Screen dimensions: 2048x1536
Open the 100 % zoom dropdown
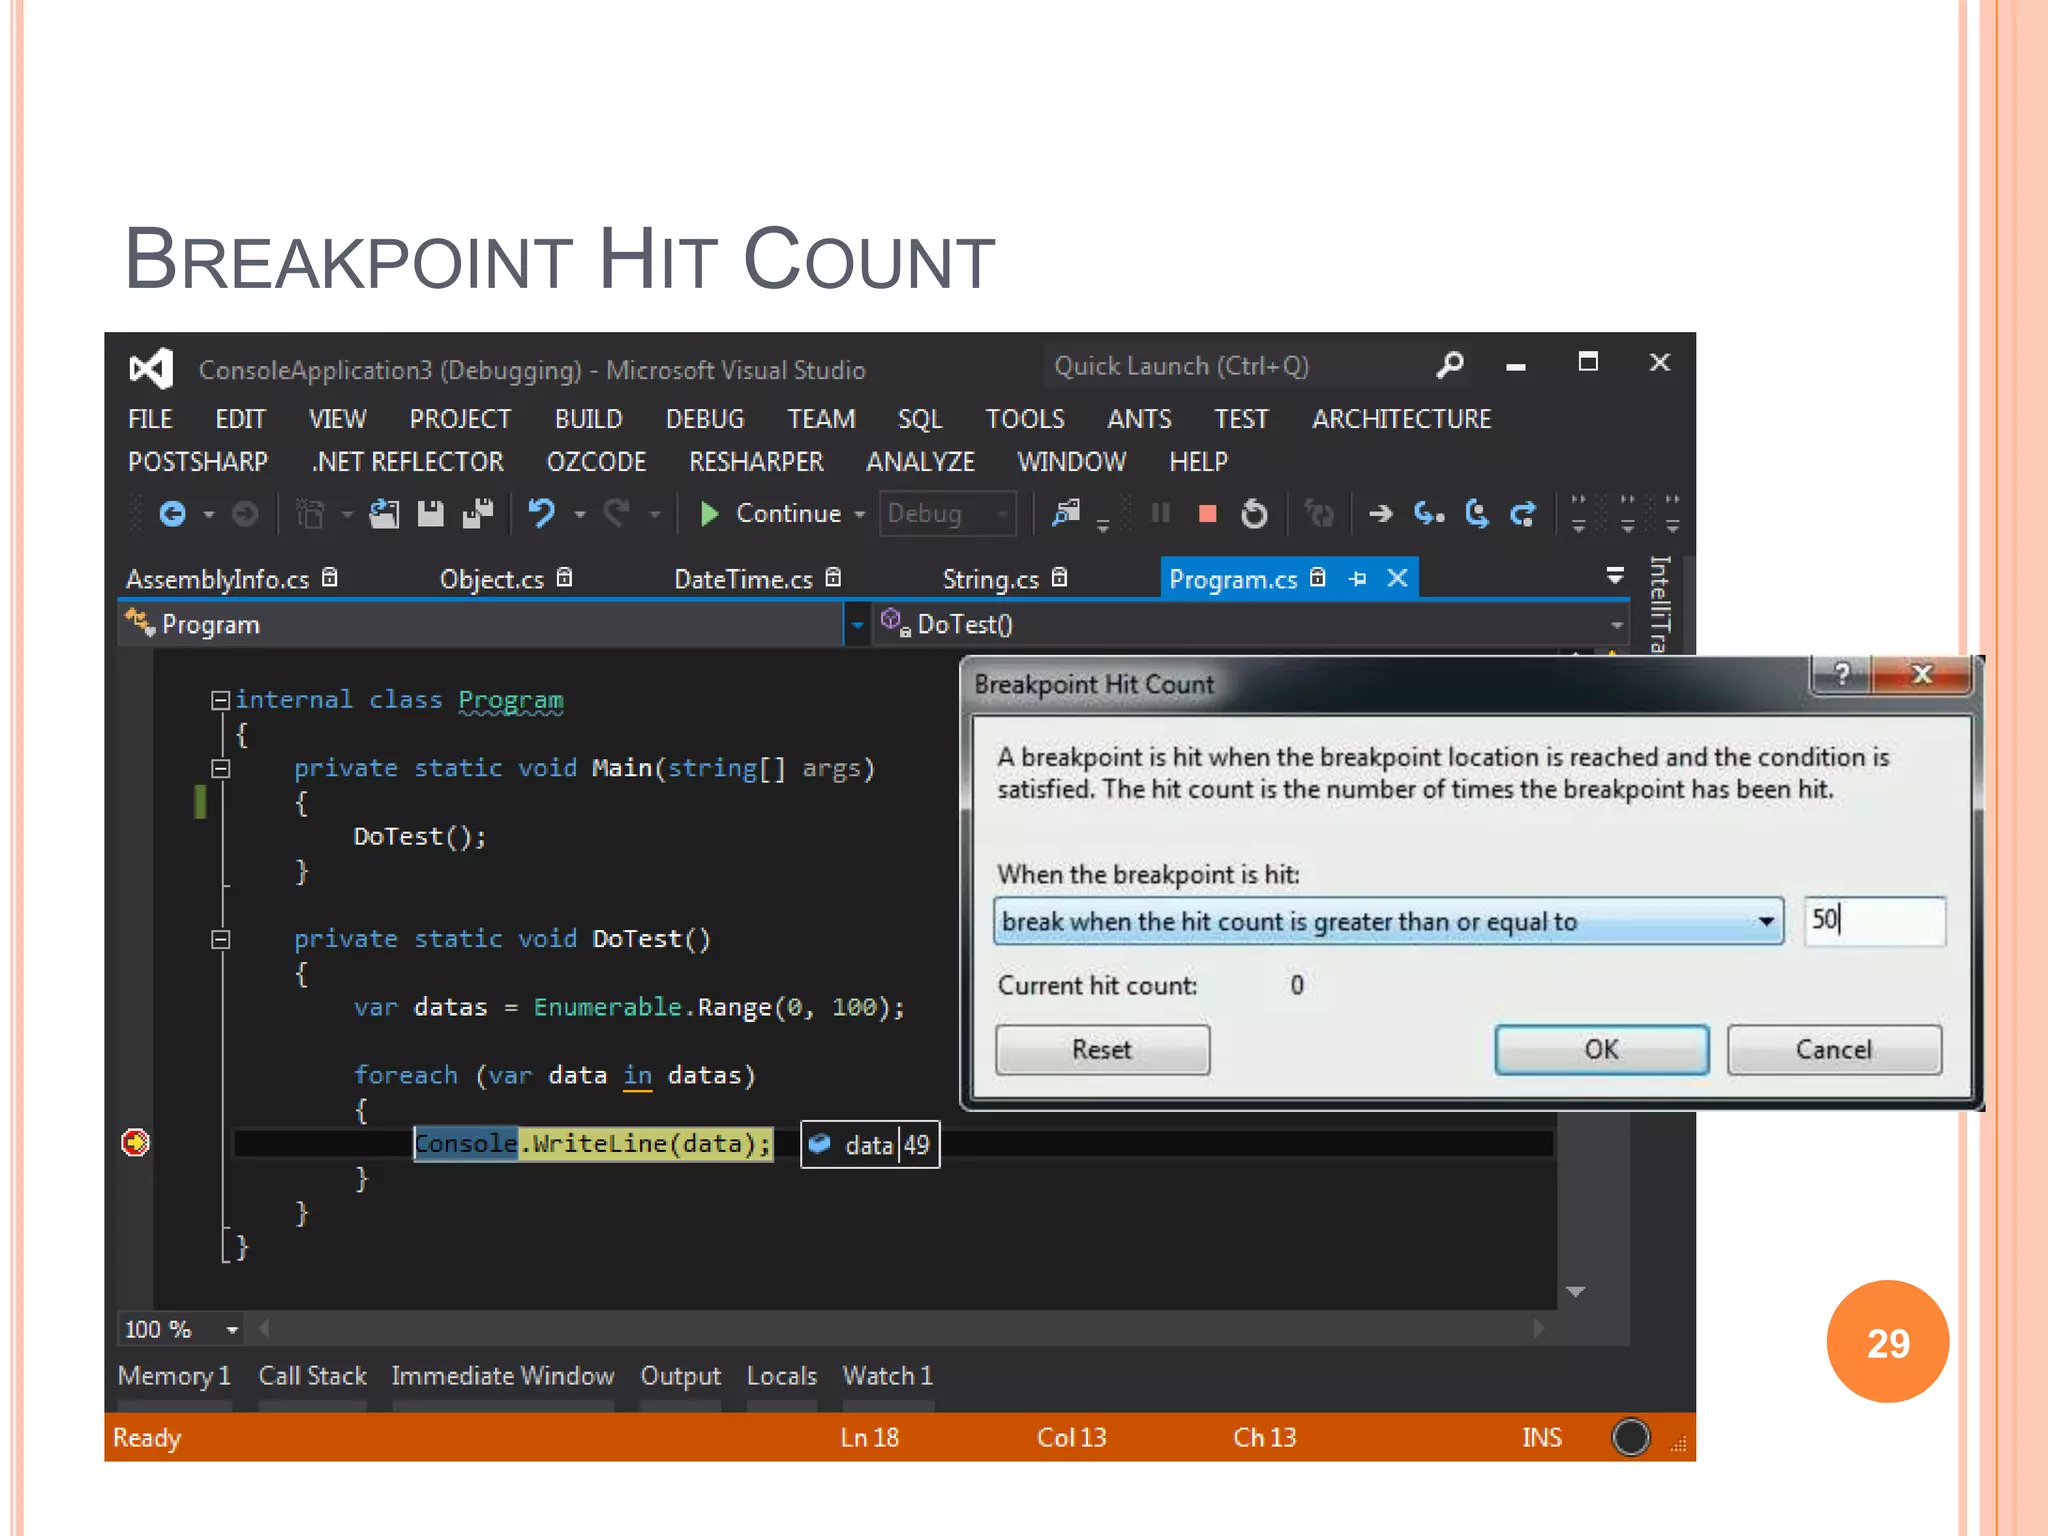(232, 1330)
